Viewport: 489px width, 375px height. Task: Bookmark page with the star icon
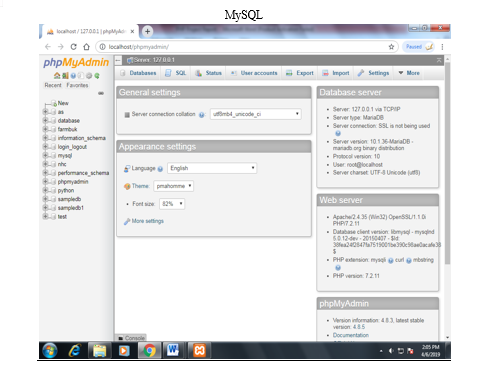coord(391,47)
